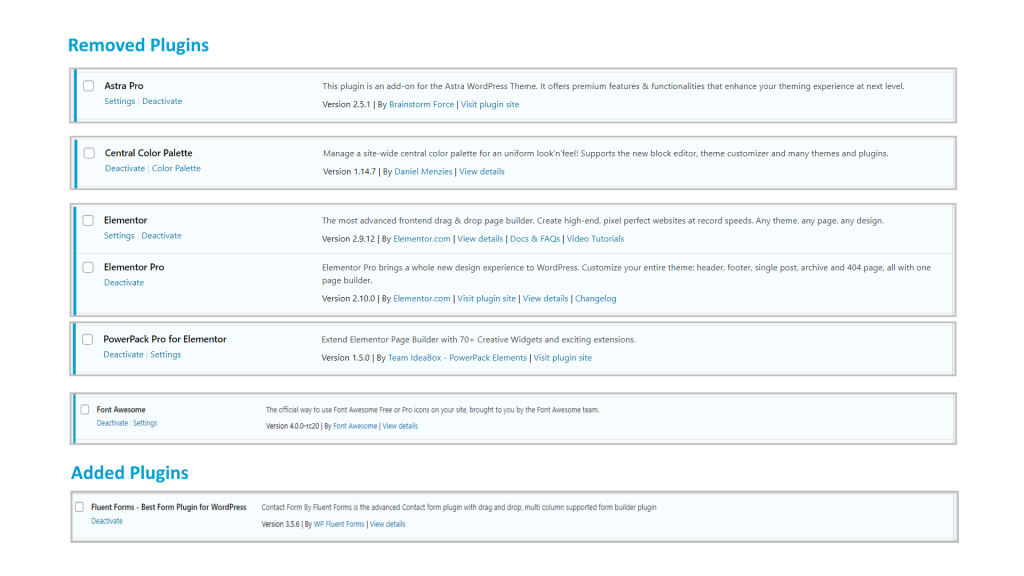Open Elementor Pro Changelog link
This screenshot has width=1024, height=576.
(x=596, y=298)
